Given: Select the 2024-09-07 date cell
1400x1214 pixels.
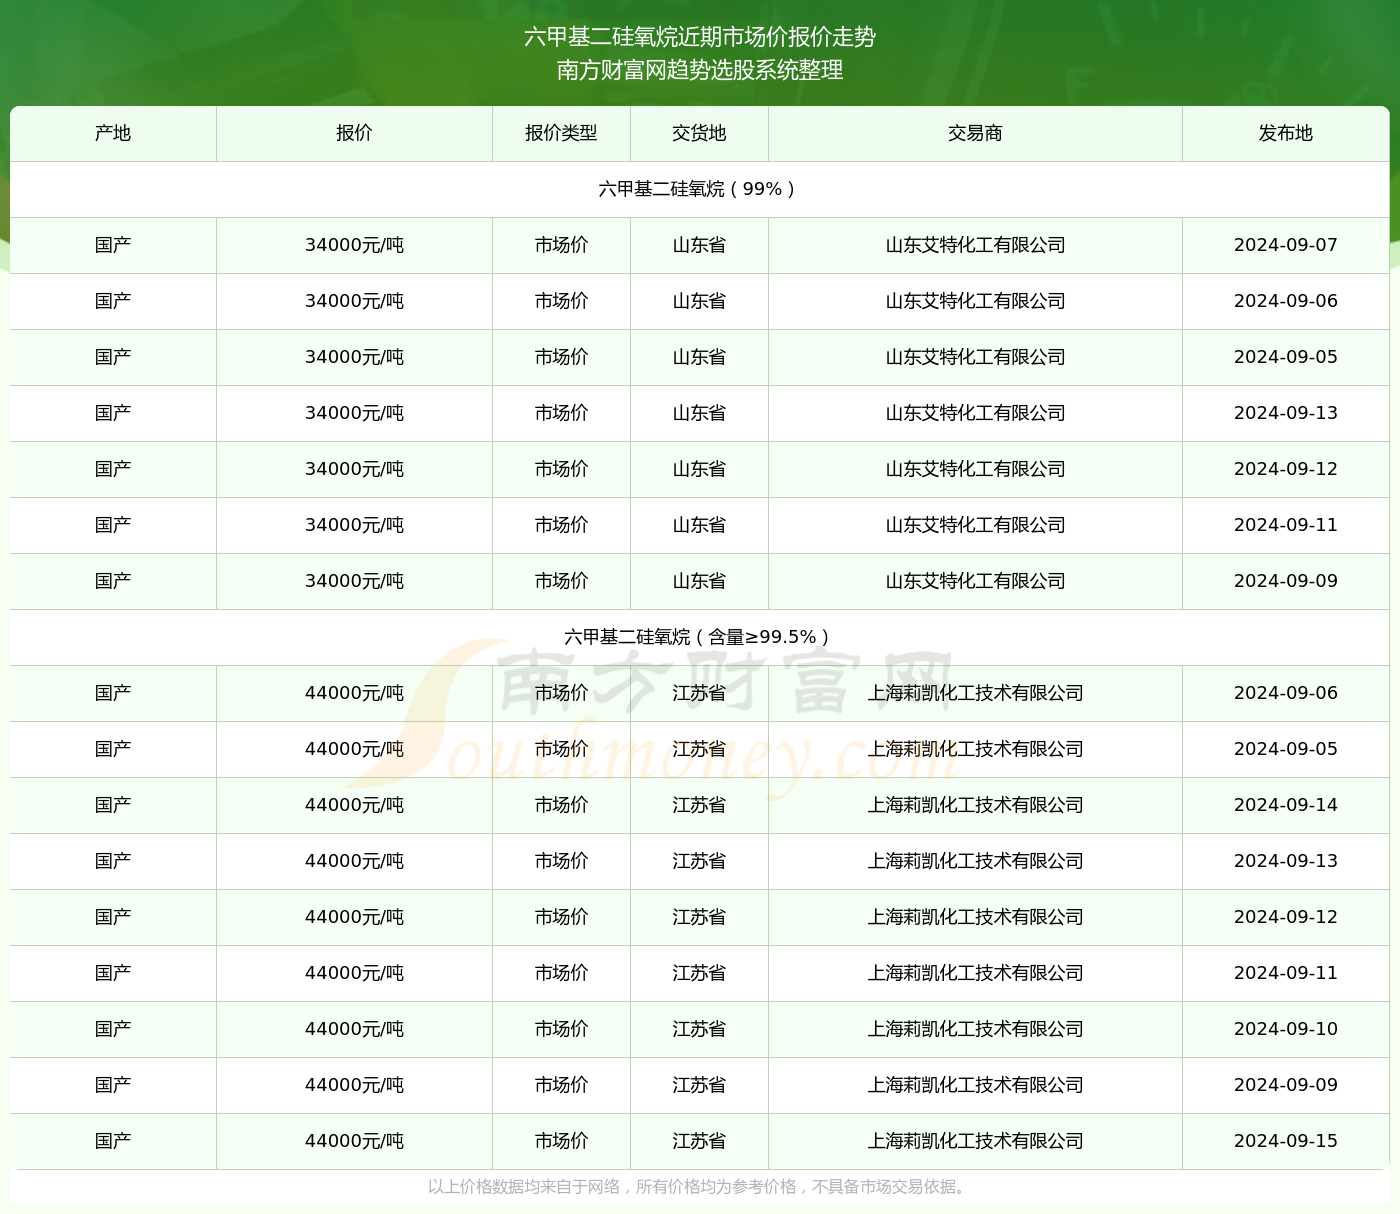Looking at the screenshot, I should pyautogui.click(x=1285, y=245).
